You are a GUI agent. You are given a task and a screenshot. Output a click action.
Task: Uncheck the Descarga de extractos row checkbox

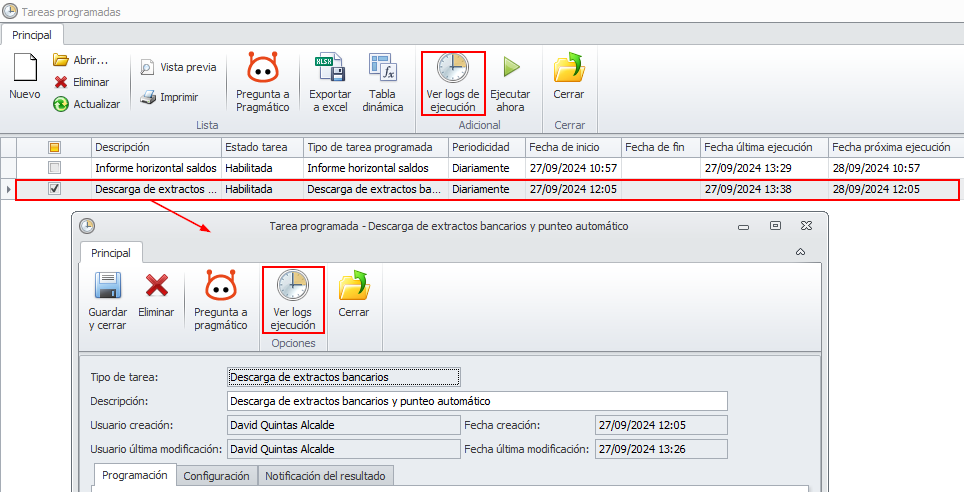[54, 189]
